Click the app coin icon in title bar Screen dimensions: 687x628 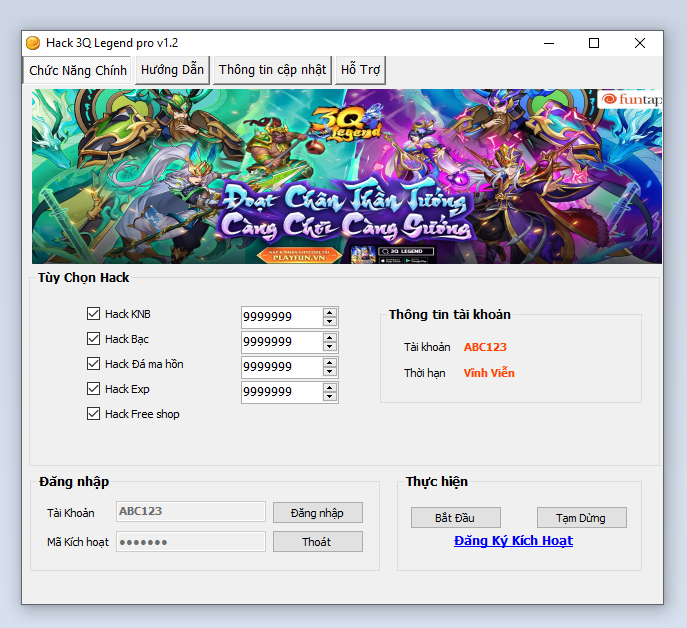point(33,43)
